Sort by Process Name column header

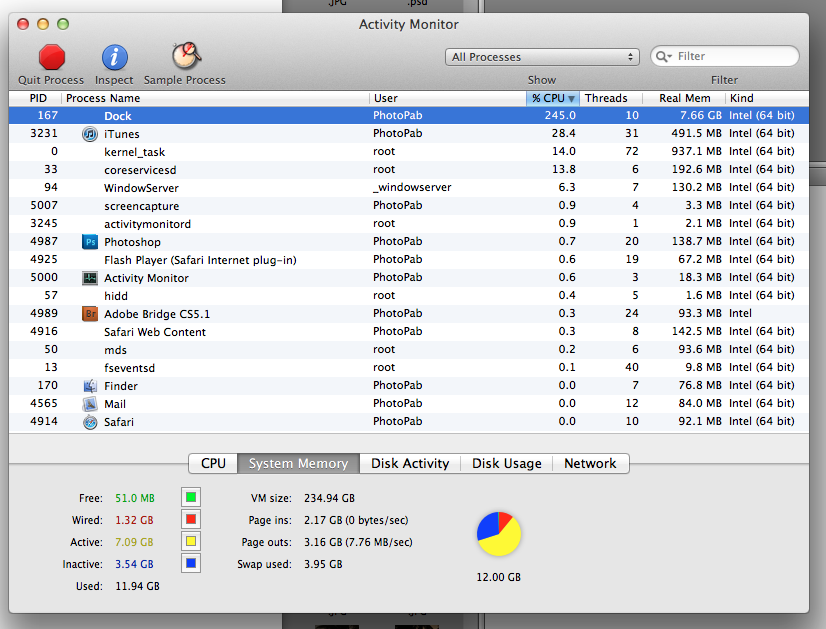click(x=215, y=99)
